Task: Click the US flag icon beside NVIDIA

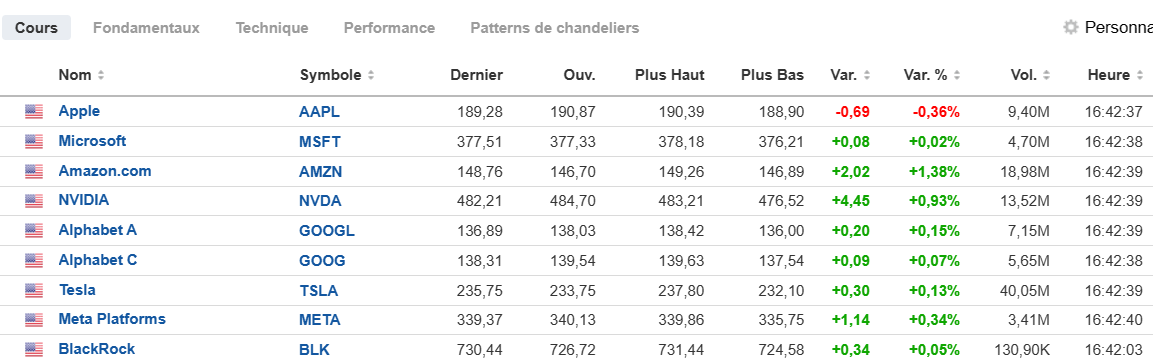Action: [34, 201]
